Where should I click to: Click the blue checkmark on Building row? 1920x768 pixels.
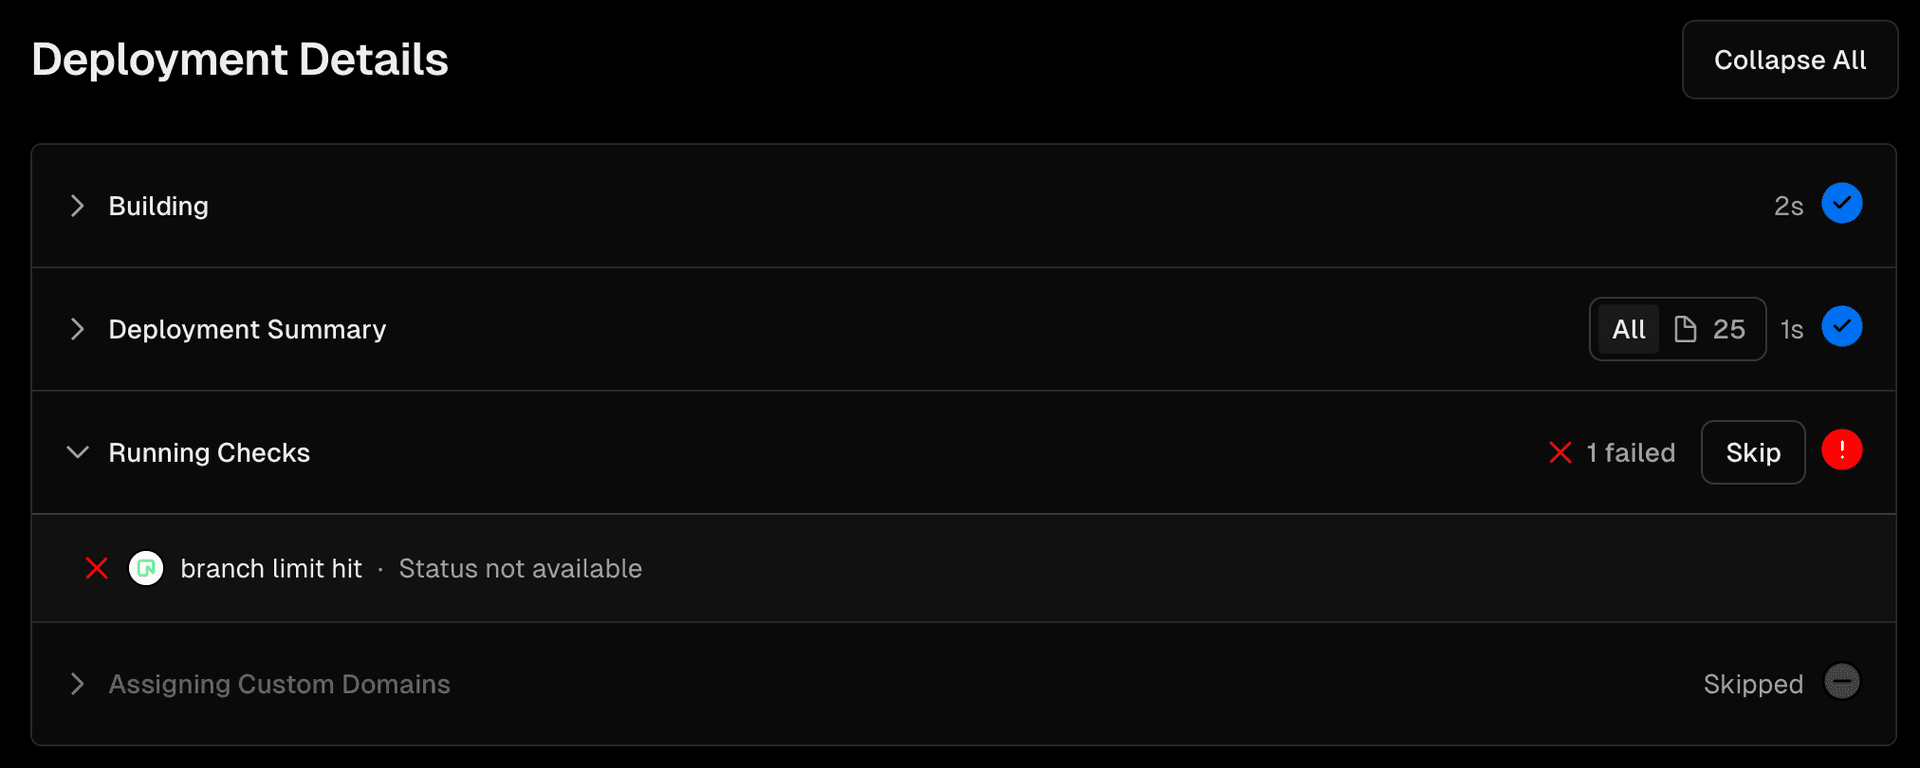tap(1841, 204)
